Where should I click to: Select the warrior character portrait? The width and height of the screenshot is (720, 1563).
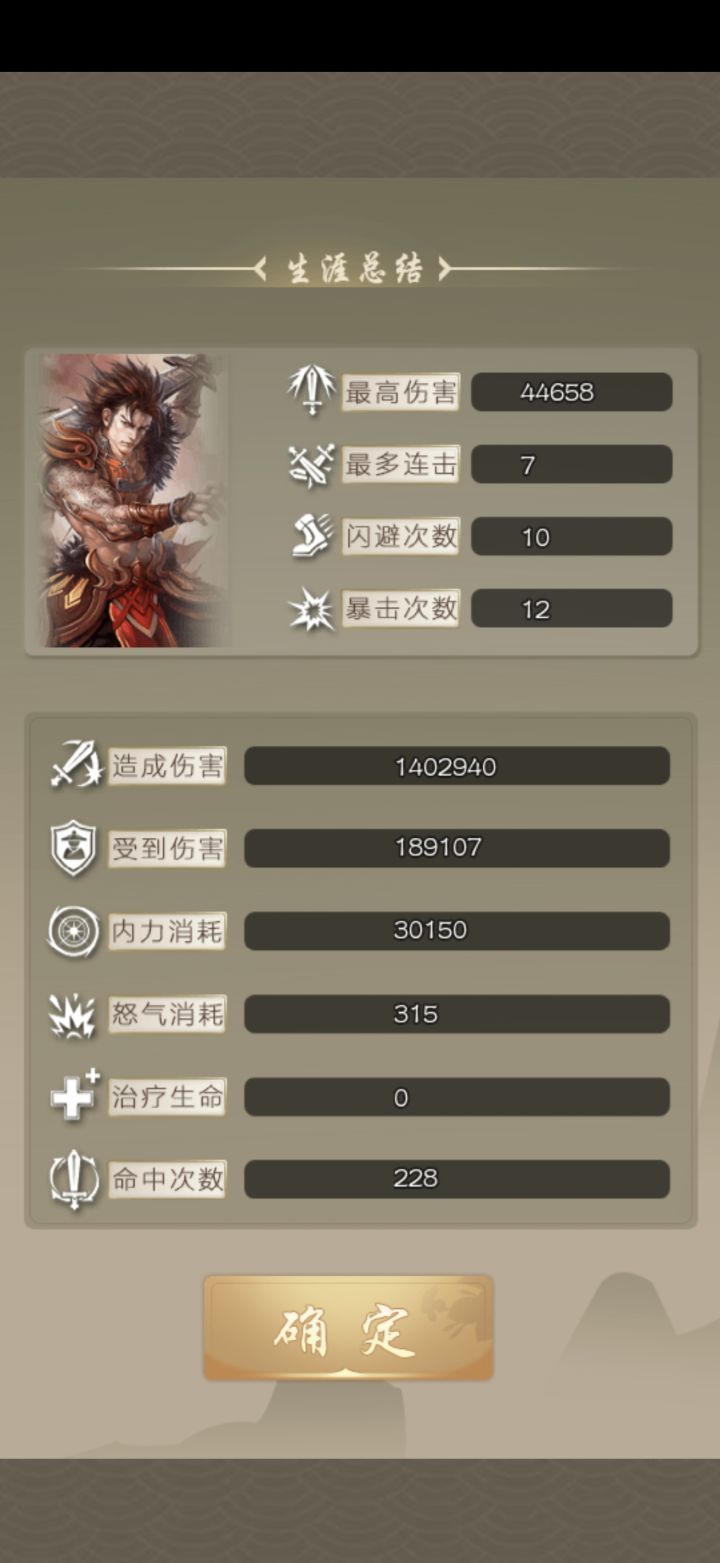pyautogui.click(x=133, y=501)
